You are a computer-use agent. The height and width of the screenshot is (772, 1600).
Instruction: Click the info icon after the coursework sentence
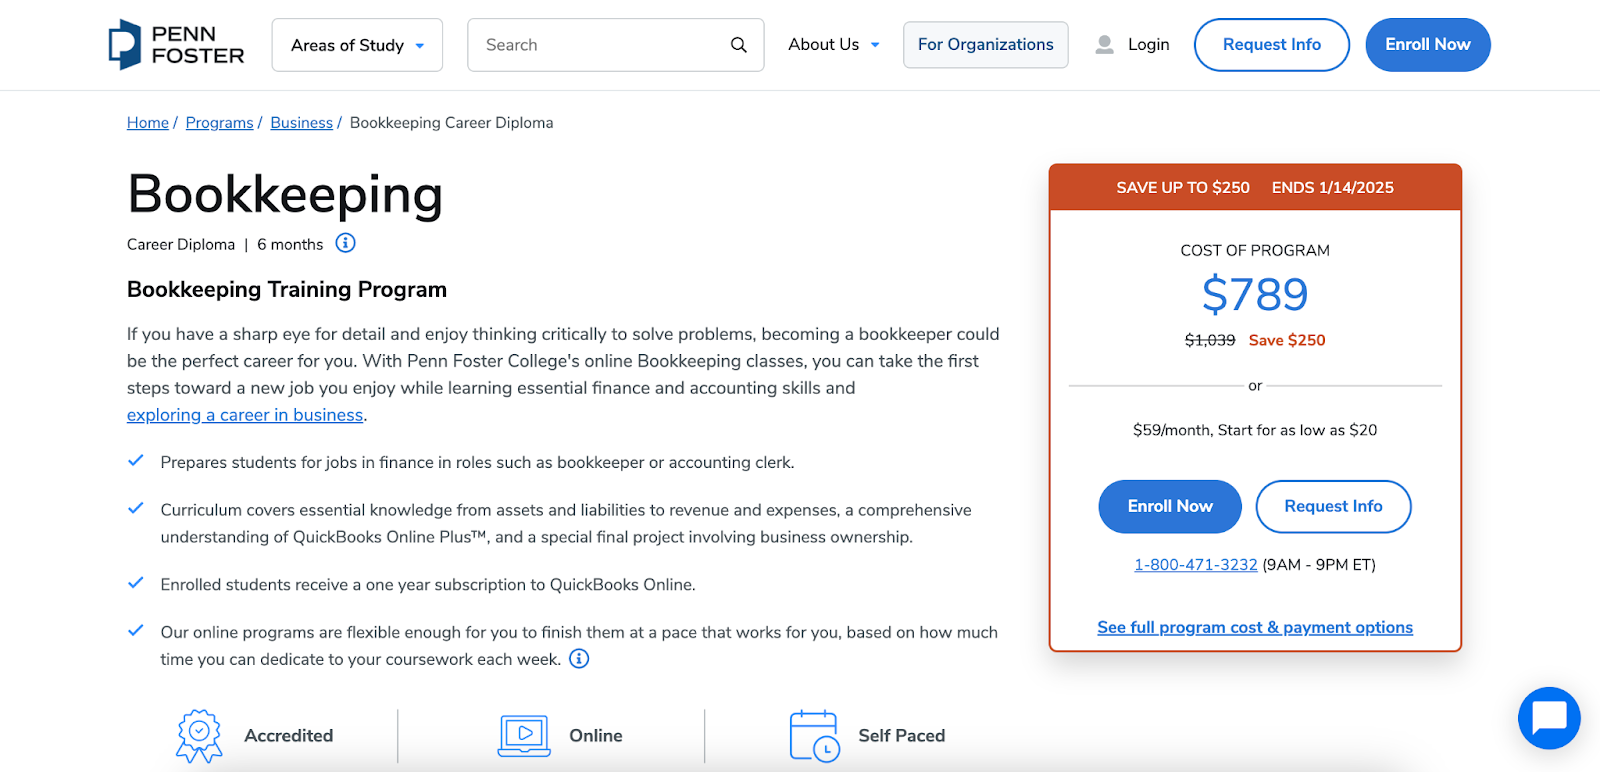tap(578, 658)
